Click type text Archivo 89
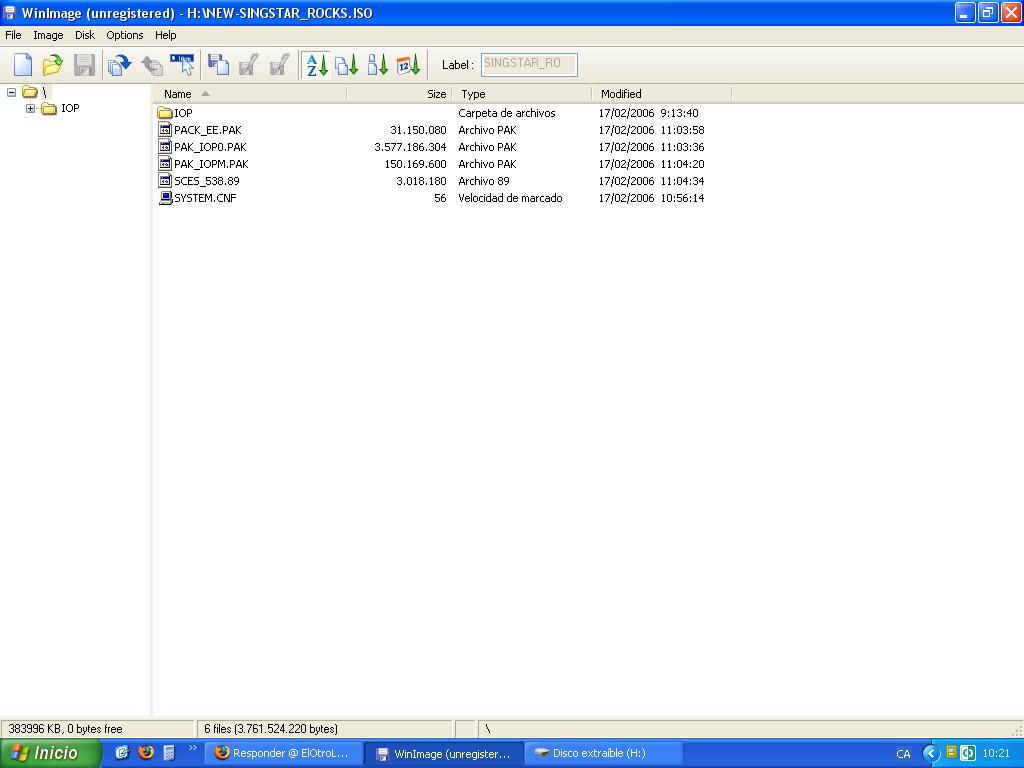Viewport: 1024px width, 768px height. (x=484, y=181)
